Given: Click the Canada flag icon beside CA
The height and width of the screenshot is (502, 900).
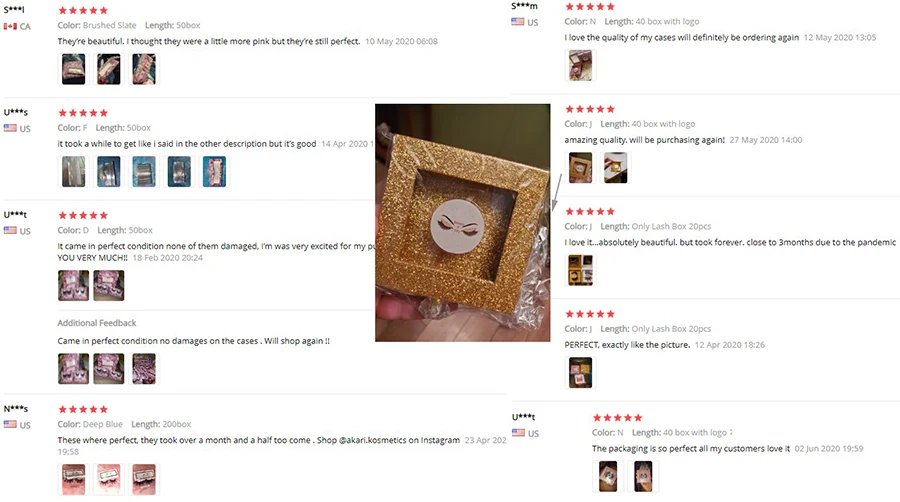Looking at the screenshot, I should pos(10,26).
